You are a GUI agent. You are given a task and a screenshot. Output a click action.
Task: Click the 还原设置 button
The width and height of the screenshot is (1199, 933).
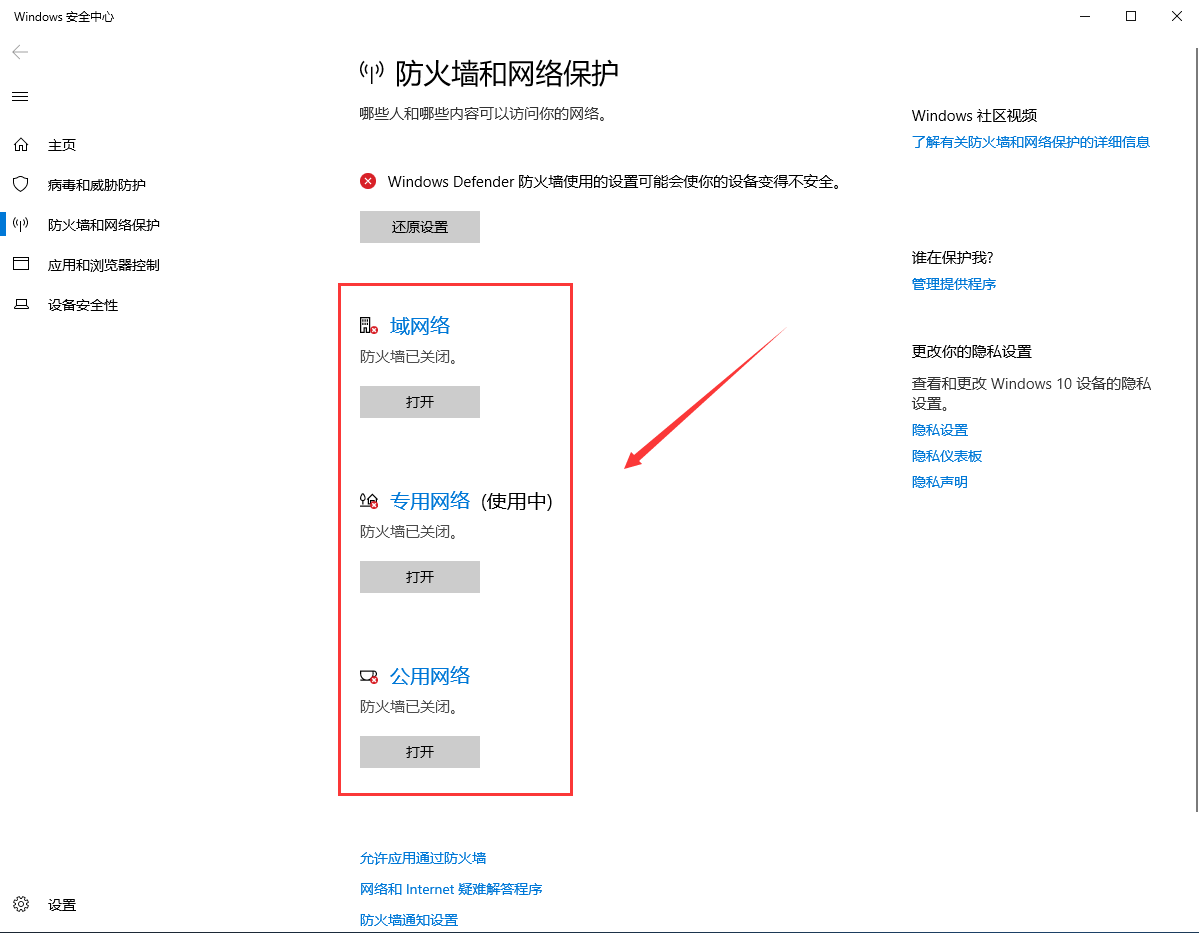(419, 227)
